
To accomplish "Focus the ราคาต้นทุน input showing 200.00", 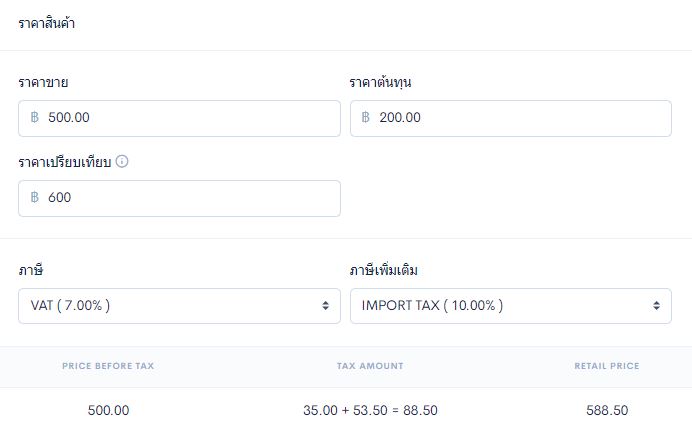I will point(511,118).
